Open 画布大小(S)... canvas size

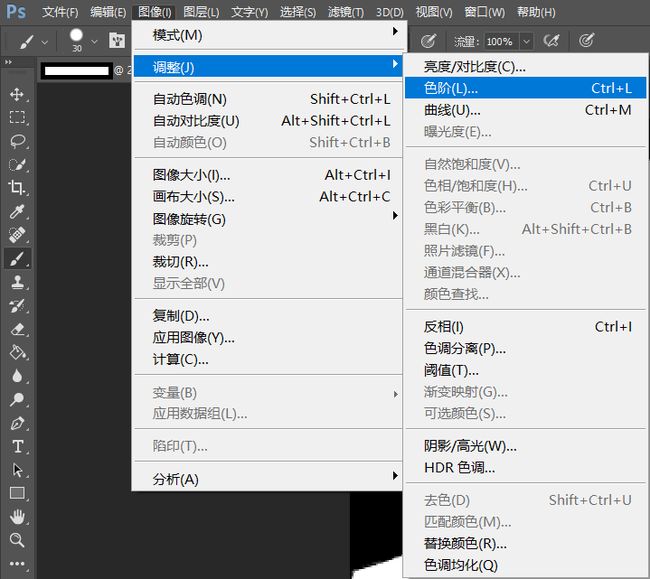click(x=268, y=196)
